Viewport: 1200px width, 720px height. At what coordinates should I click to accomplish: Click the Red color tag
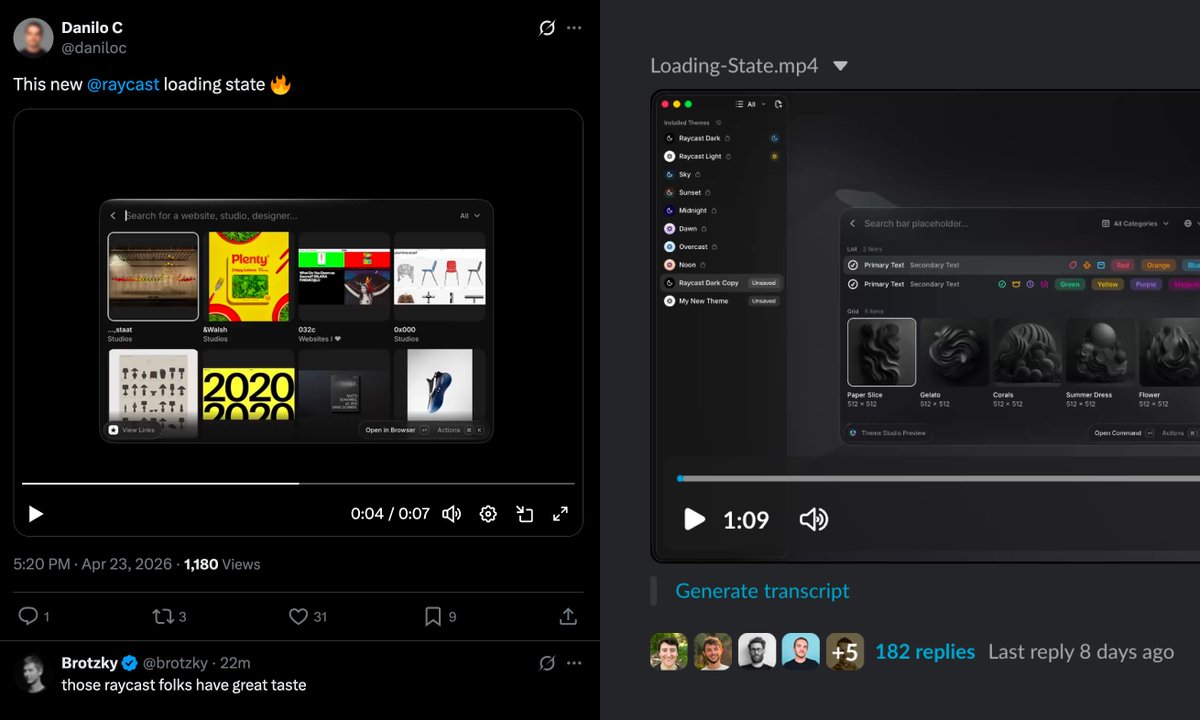coord(1123,265)
